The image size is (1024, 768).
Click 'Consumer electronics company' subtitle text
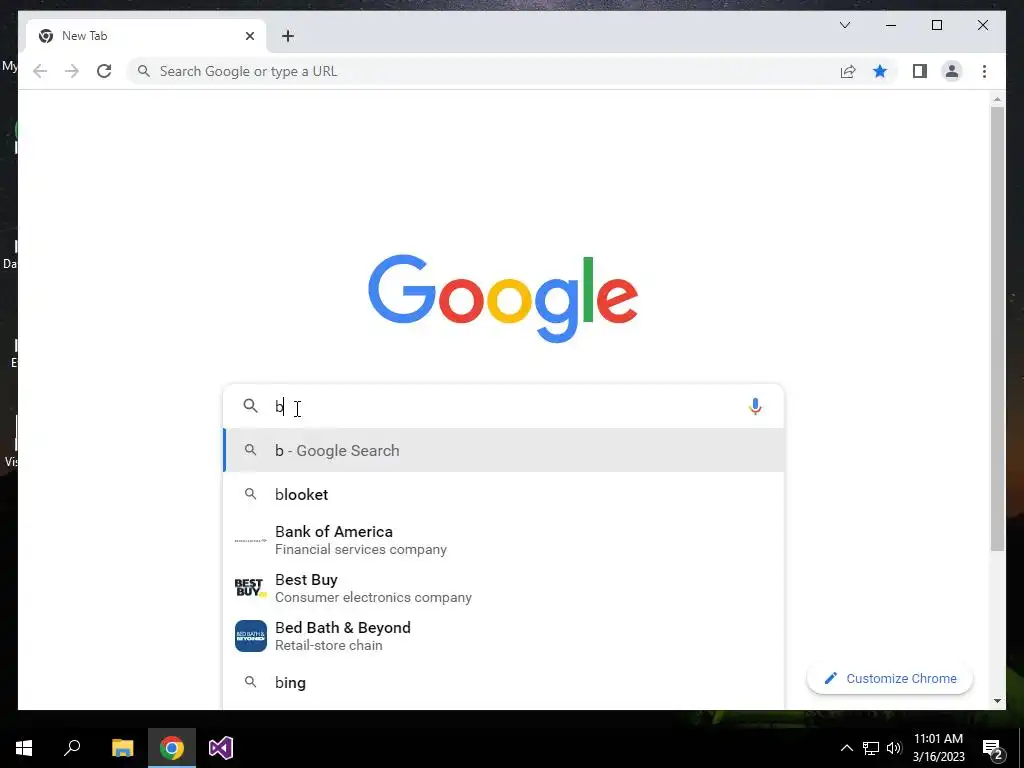pyautogui.click(x=373, y=598)
